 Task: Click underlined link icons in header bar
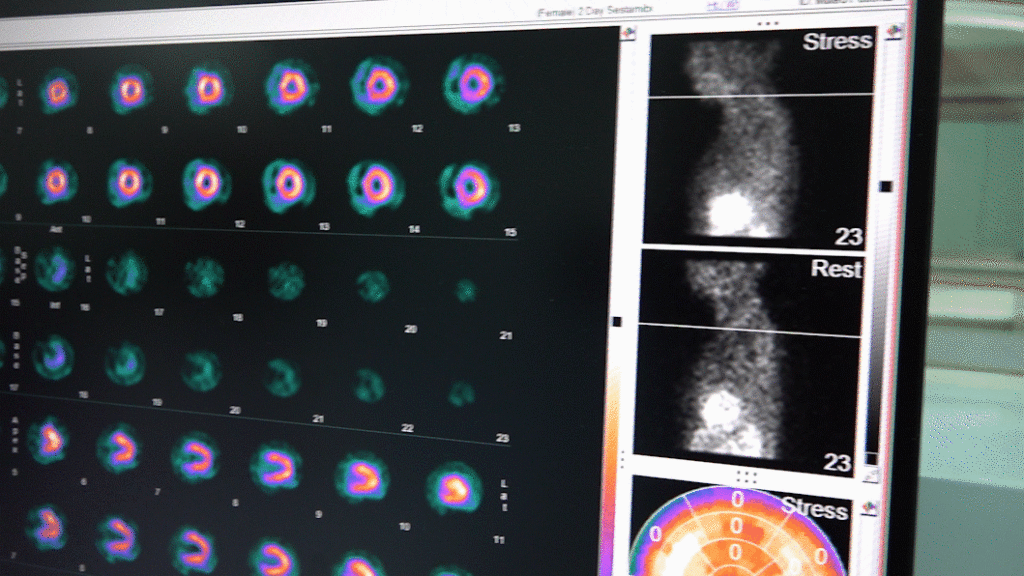coord(722,6)
